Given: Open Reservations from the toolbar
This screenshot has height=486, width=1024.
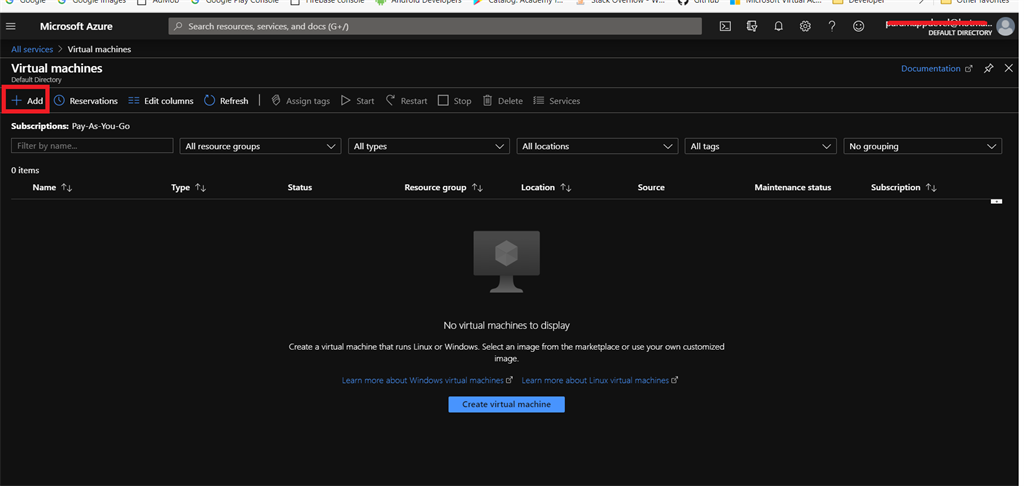Looking at the screenshot, I should 86,101.
